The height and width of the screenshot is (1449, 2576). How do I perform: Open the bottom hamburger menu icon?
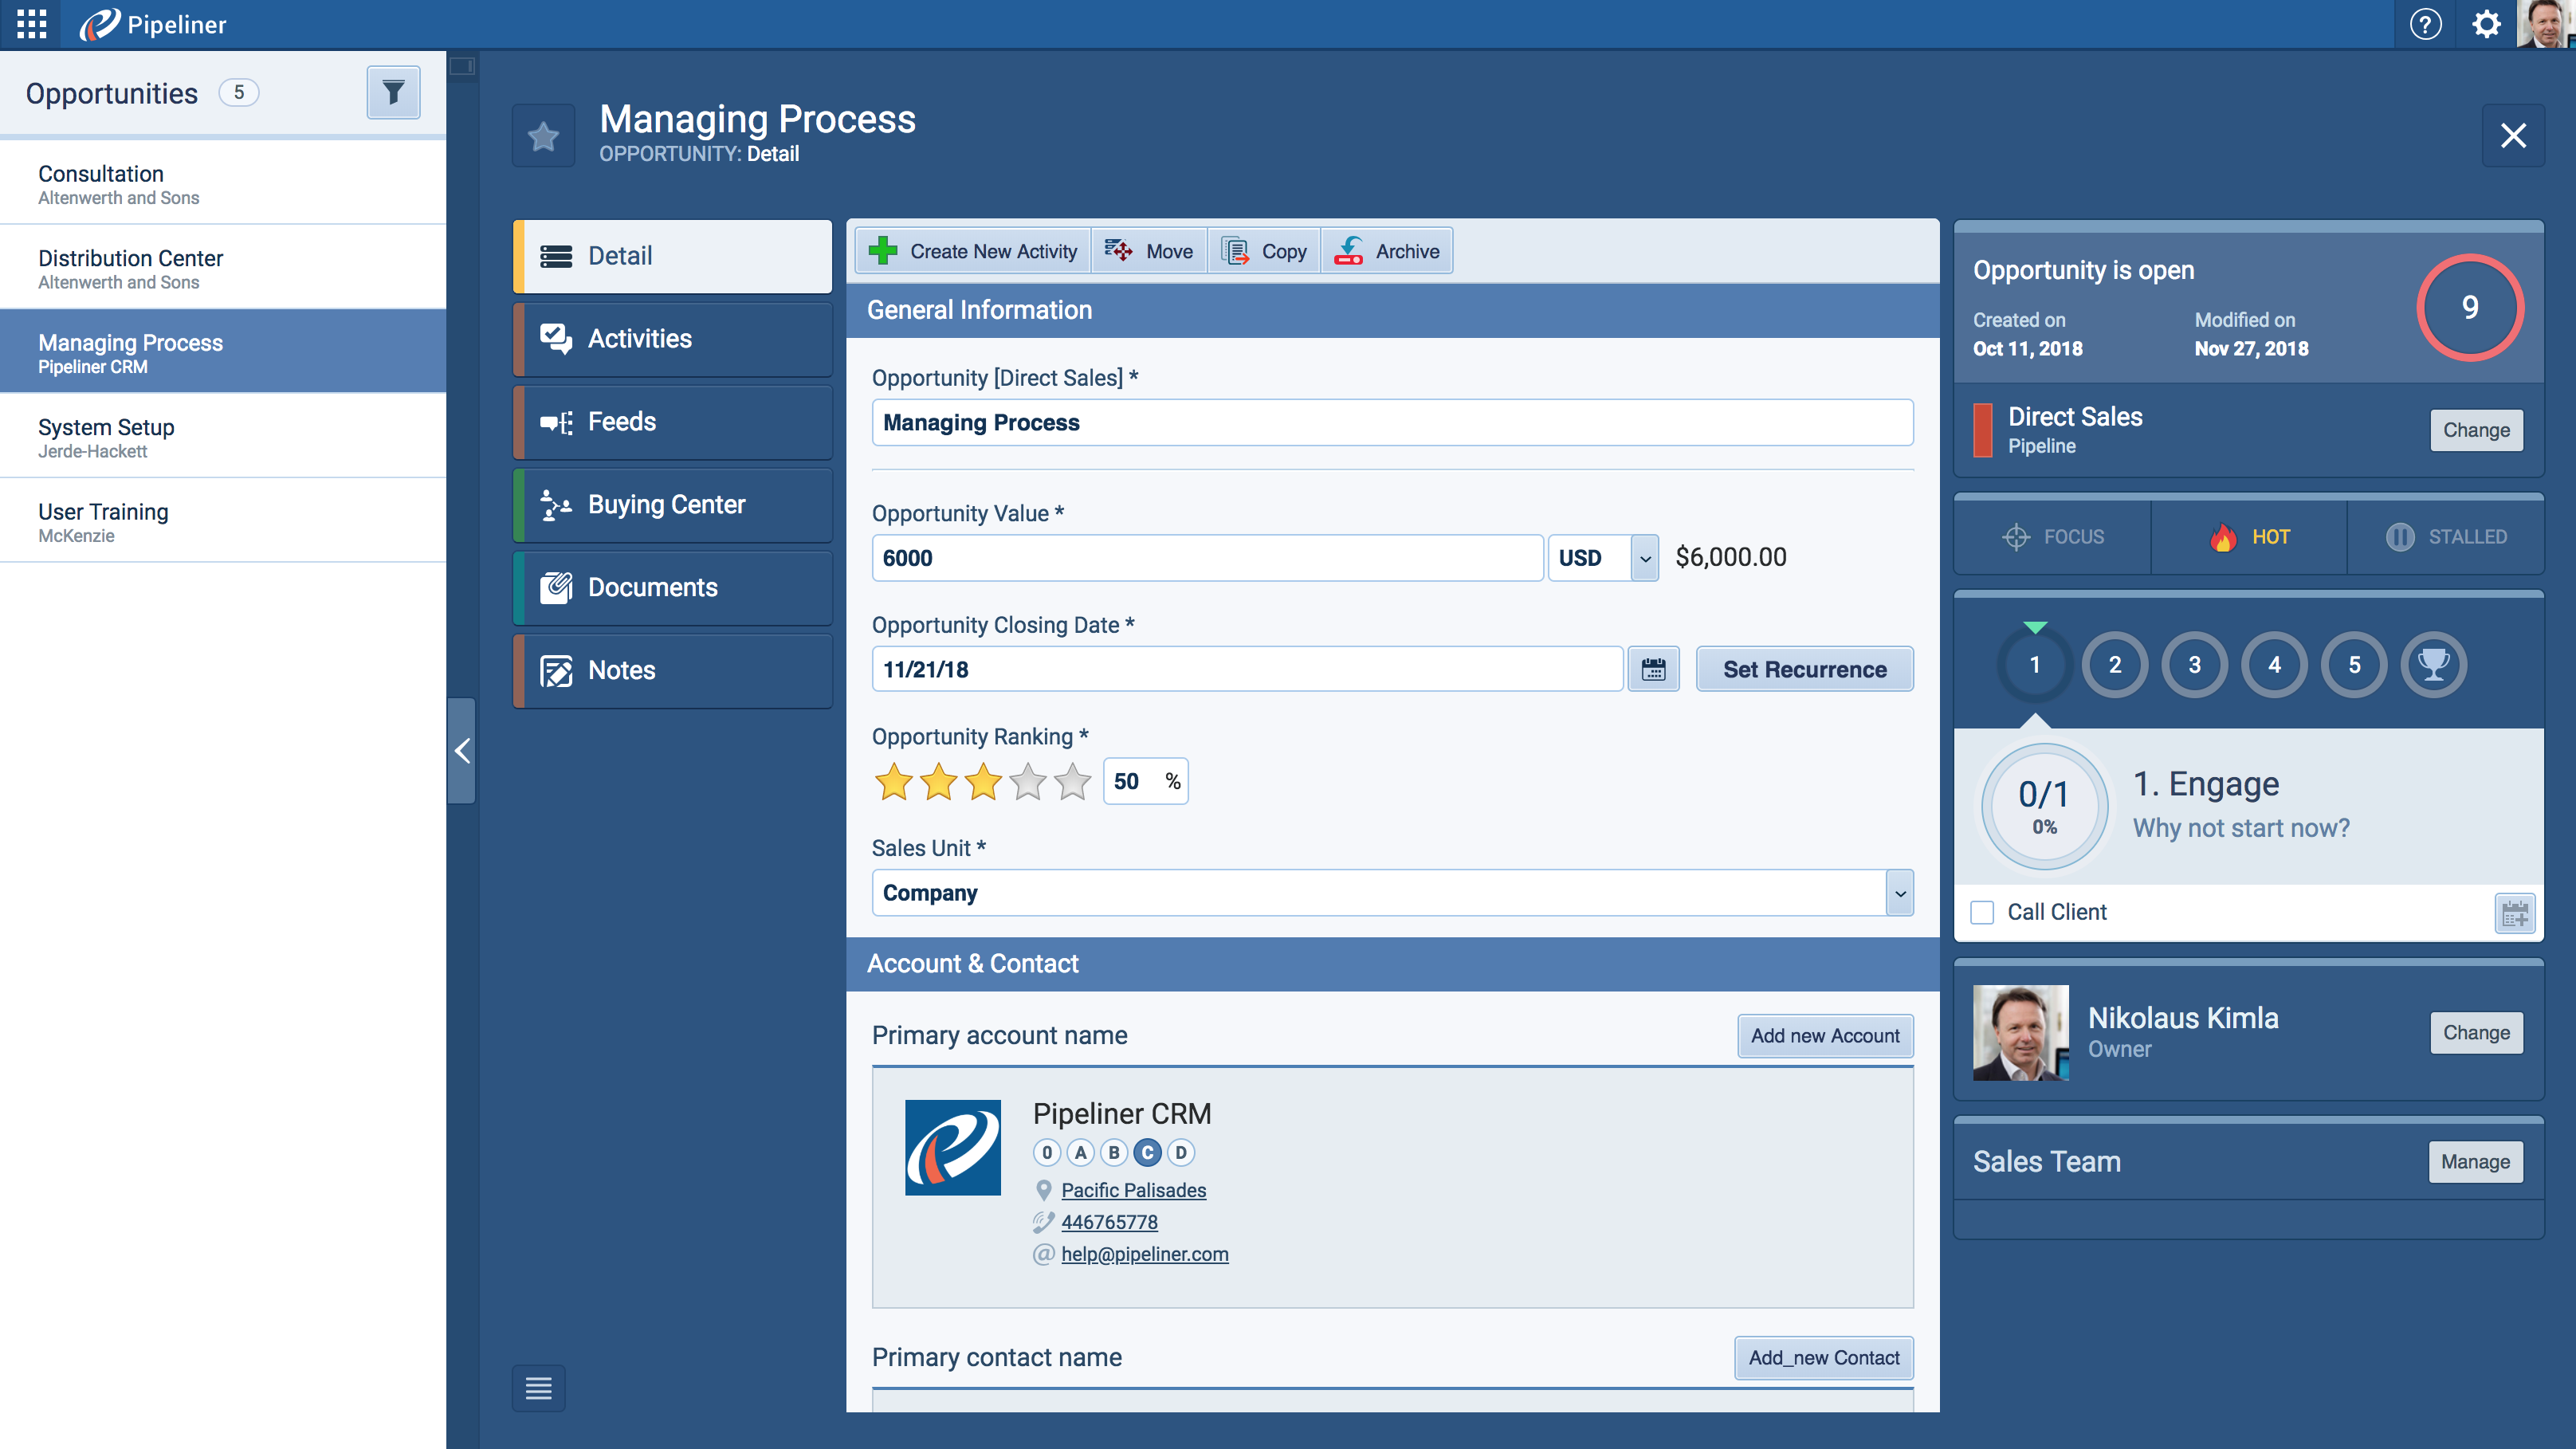(538, 1388)
